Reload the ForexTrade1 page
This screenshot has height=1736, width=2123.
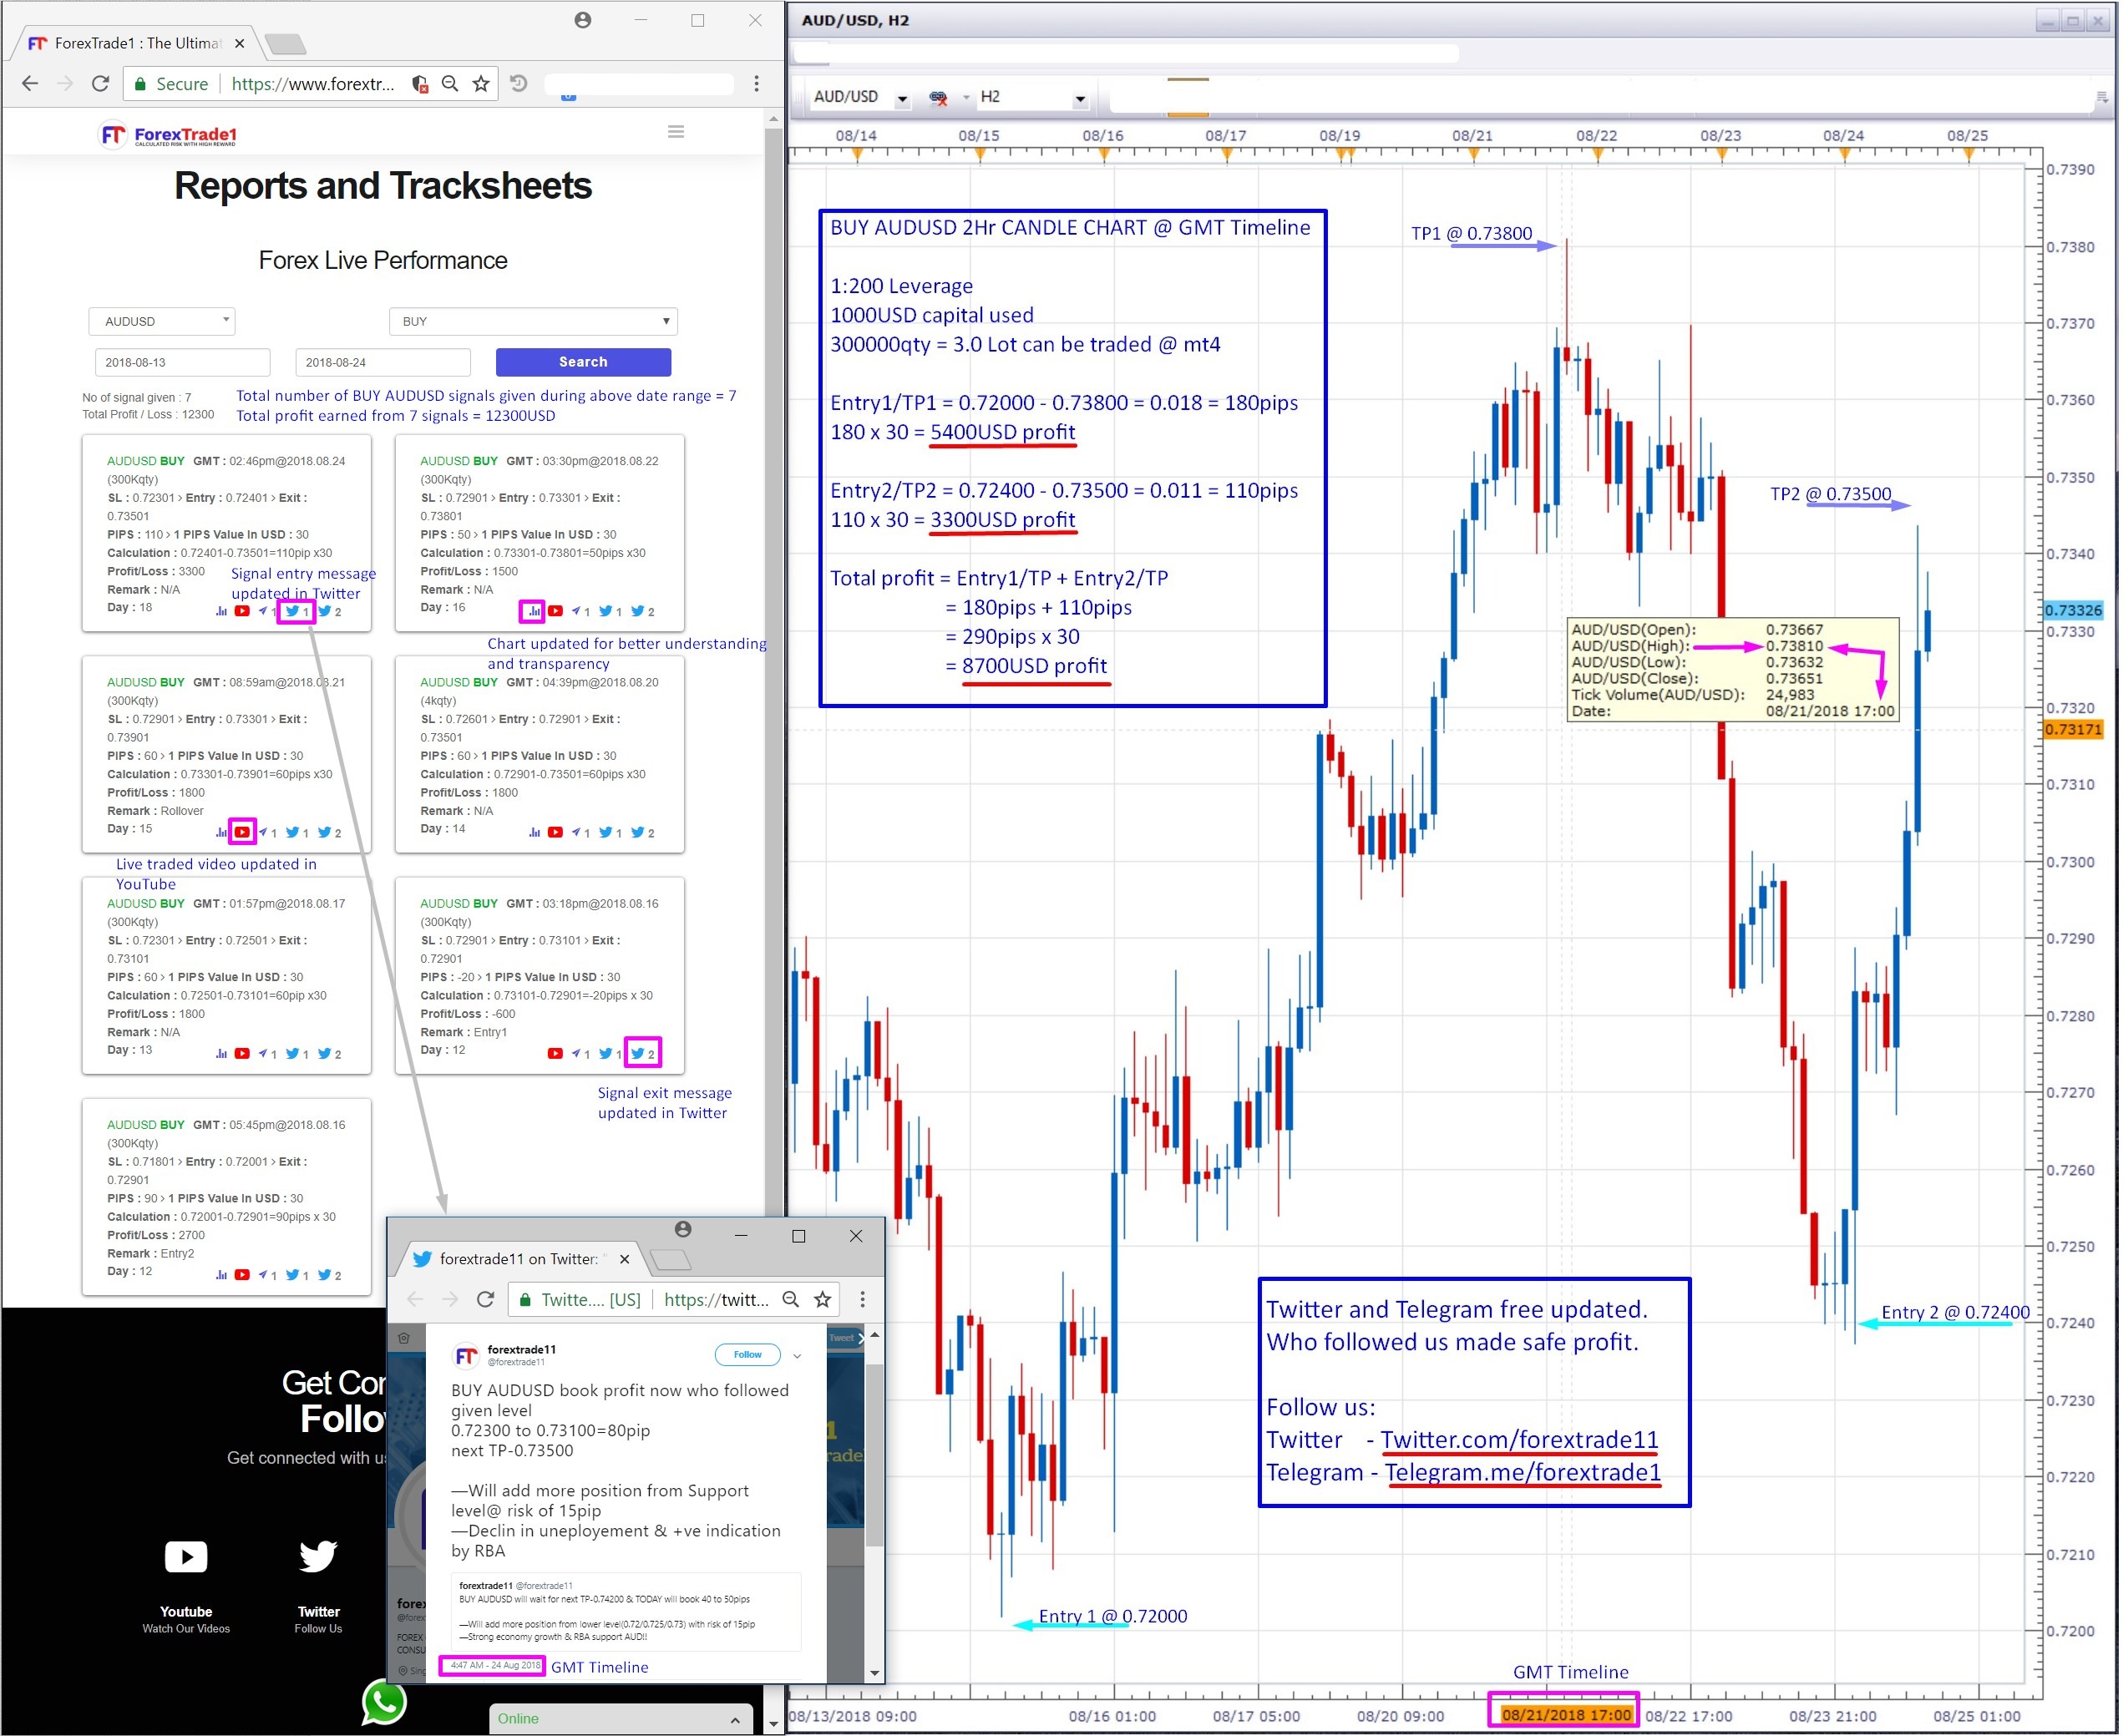[100, 84]
